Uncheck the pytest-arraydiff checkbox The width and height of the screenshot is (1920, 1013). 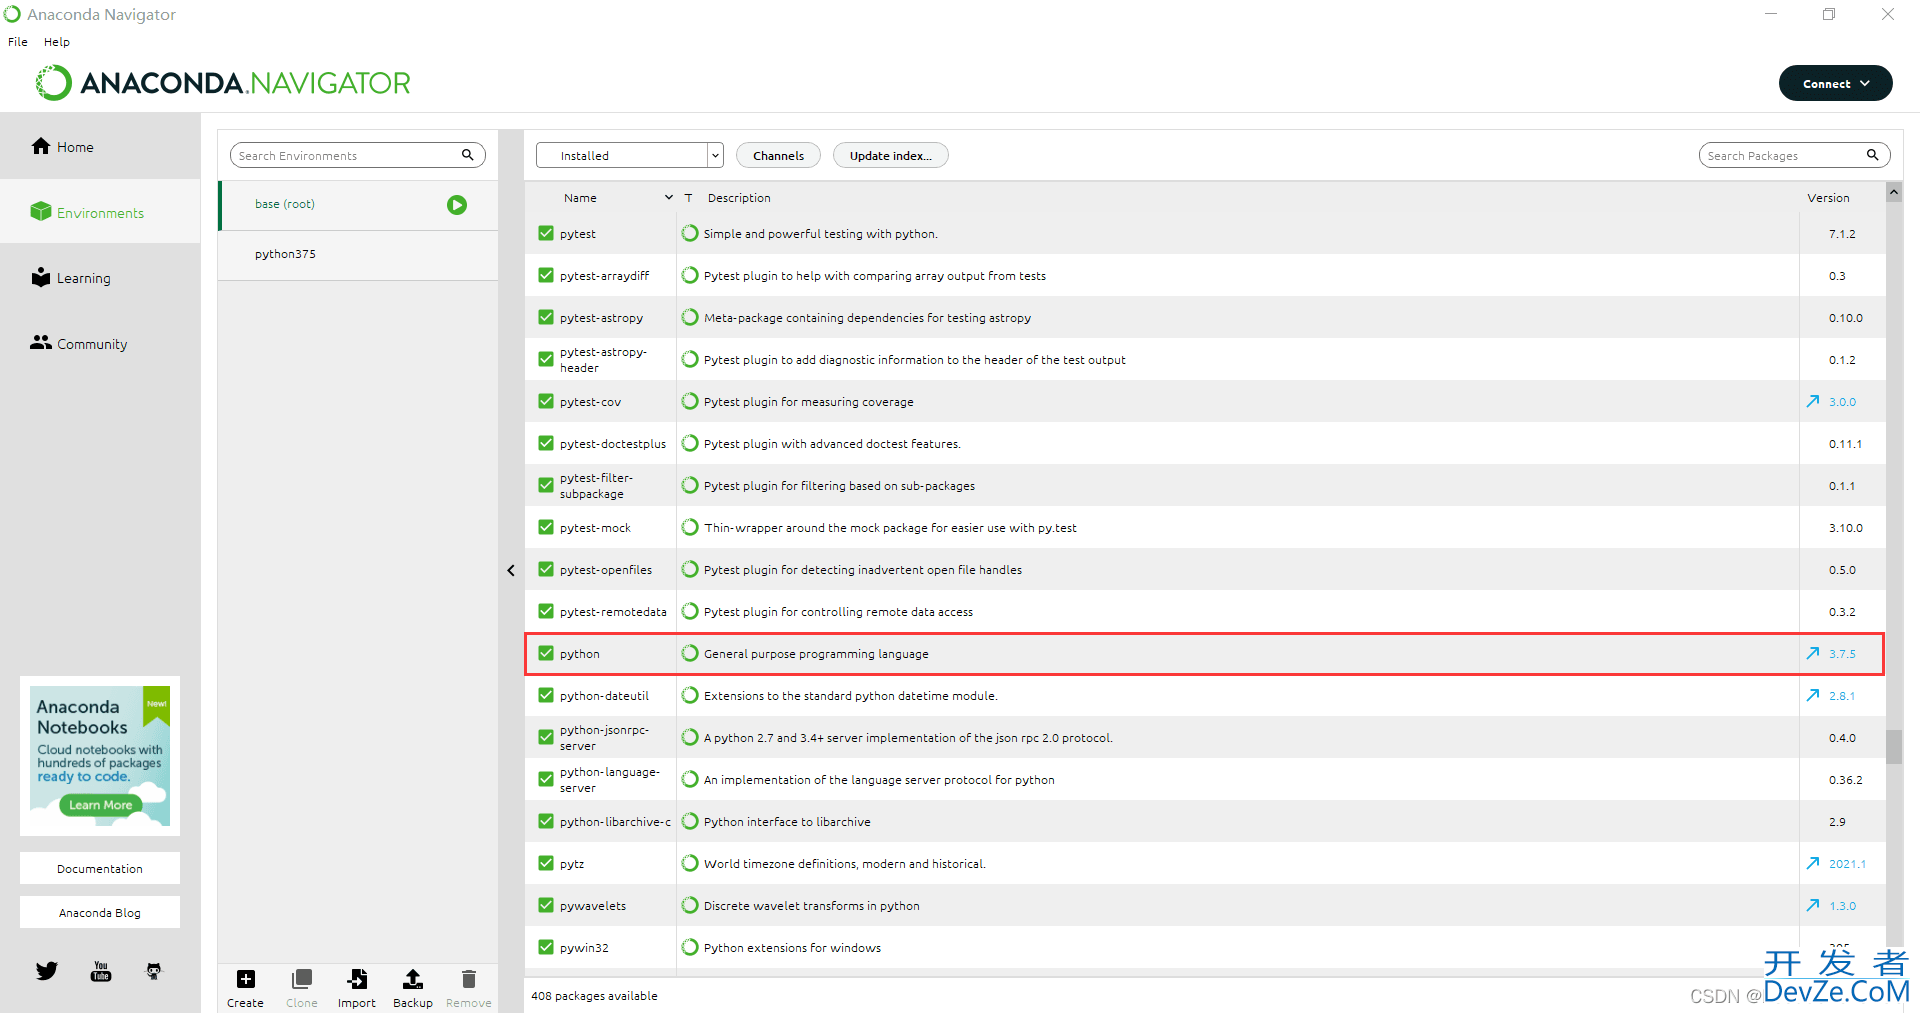(546, 275)
